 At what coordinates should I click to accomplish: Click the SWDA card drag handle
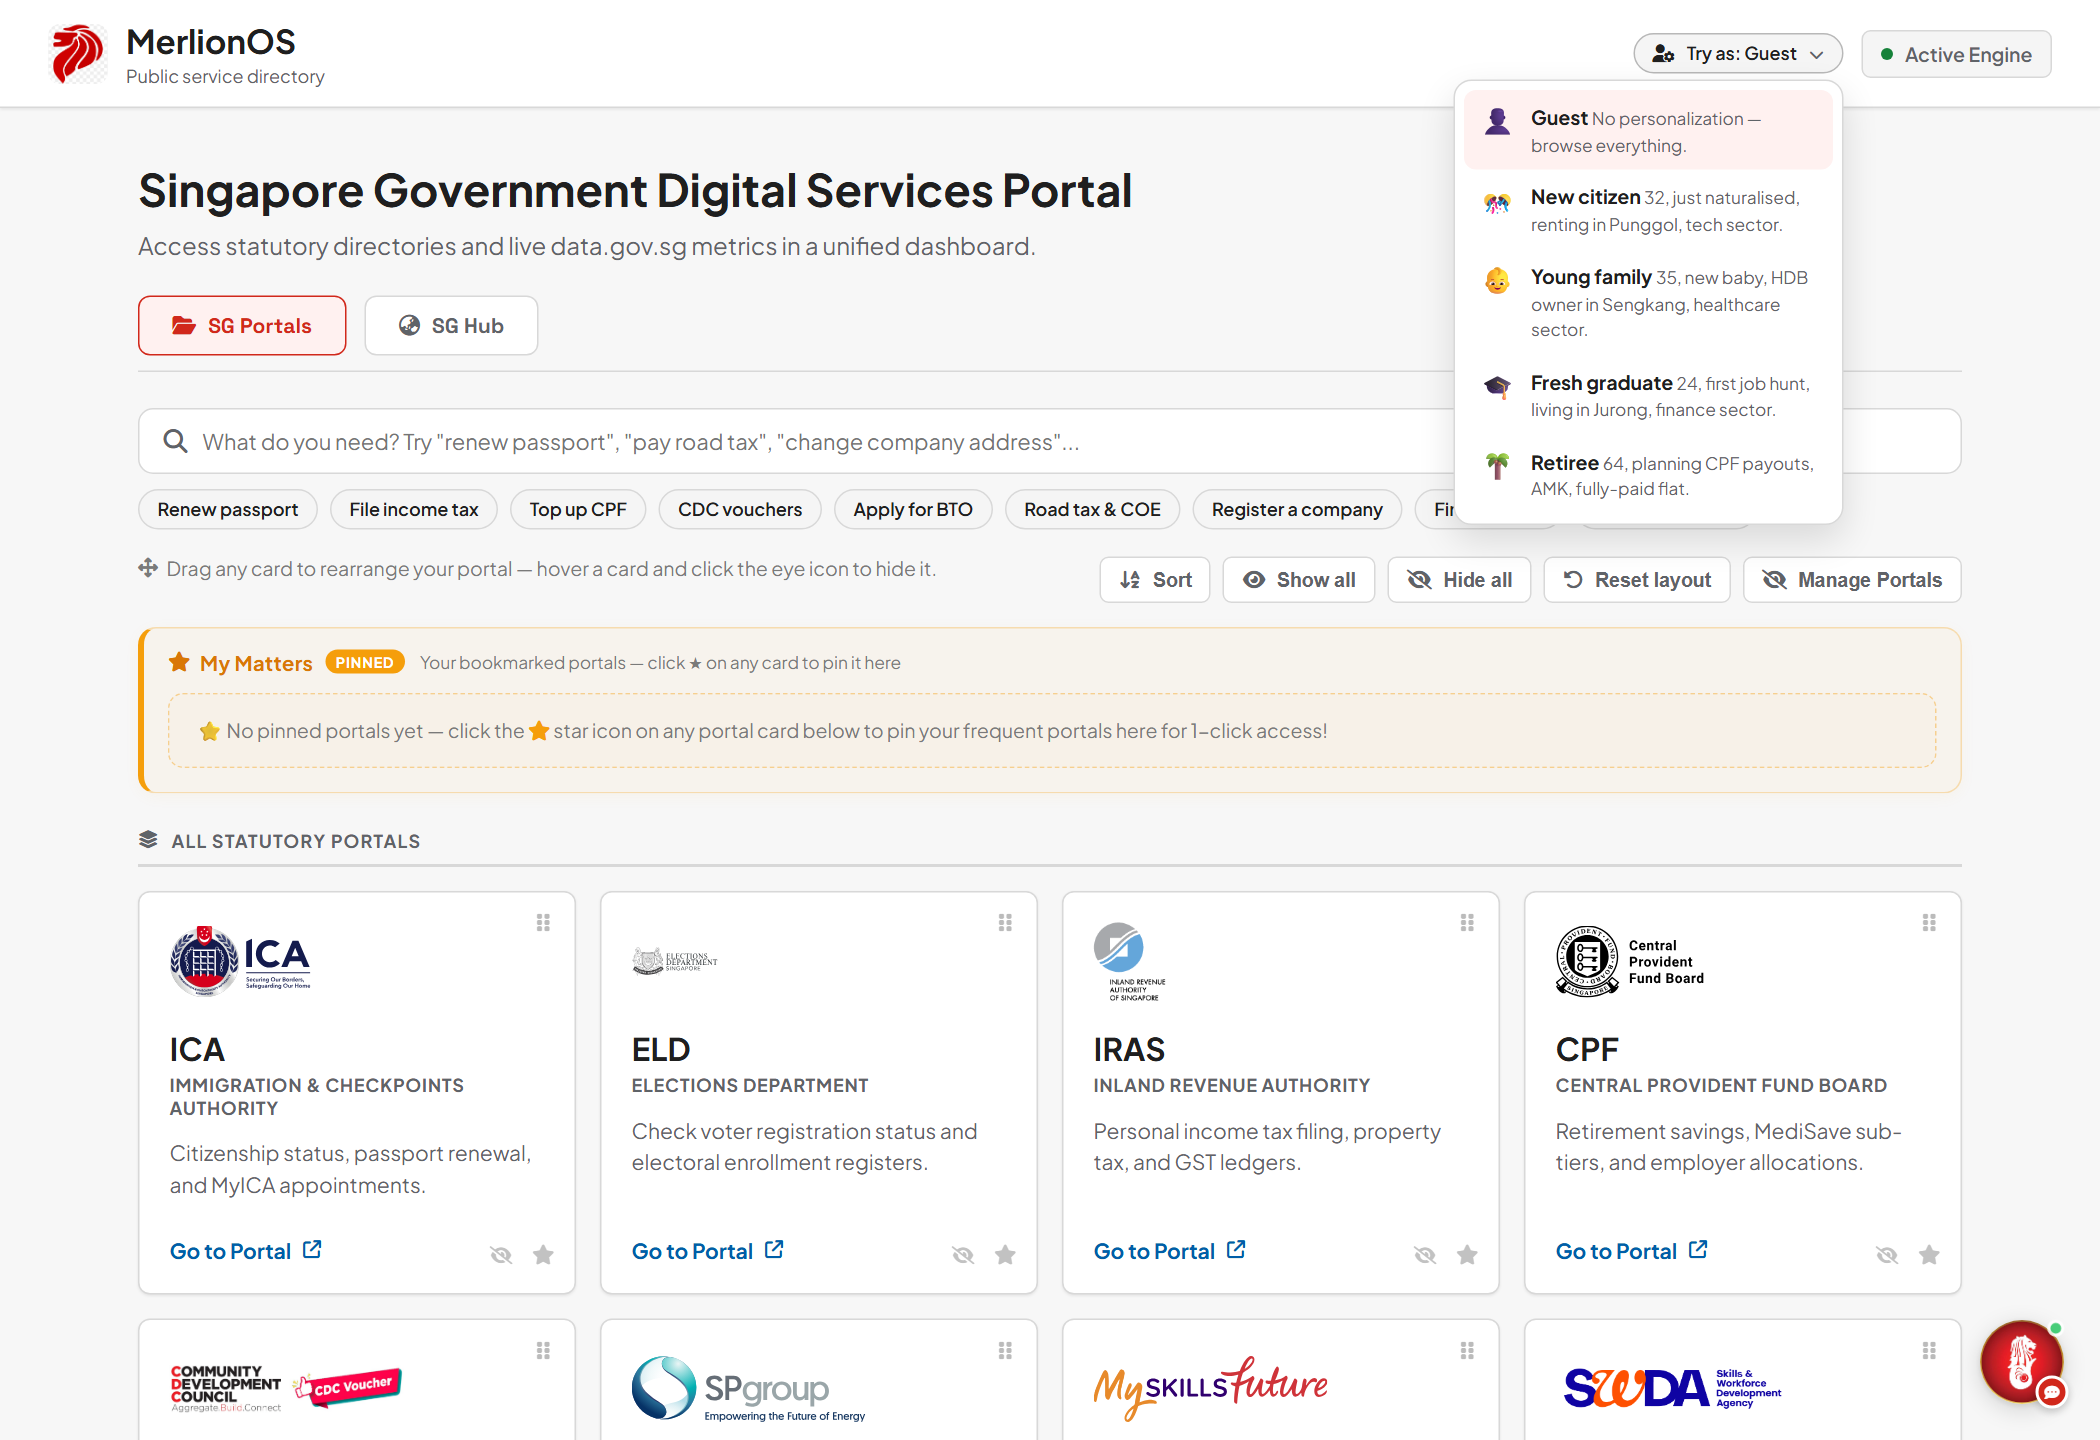tap(1929, 1350)
